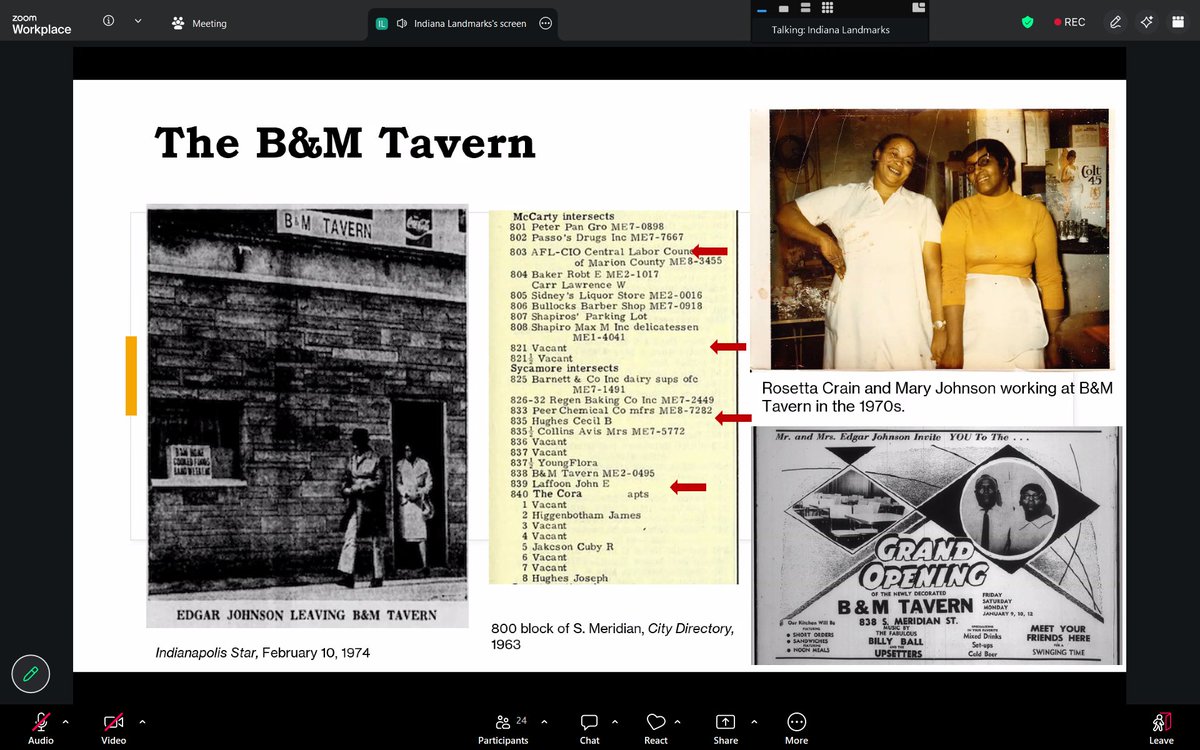Viewport: 1200px width, 750px height.
Task: Click the 838 B&M Tavern ME2-0495 directory line
Action: (582, 473)
